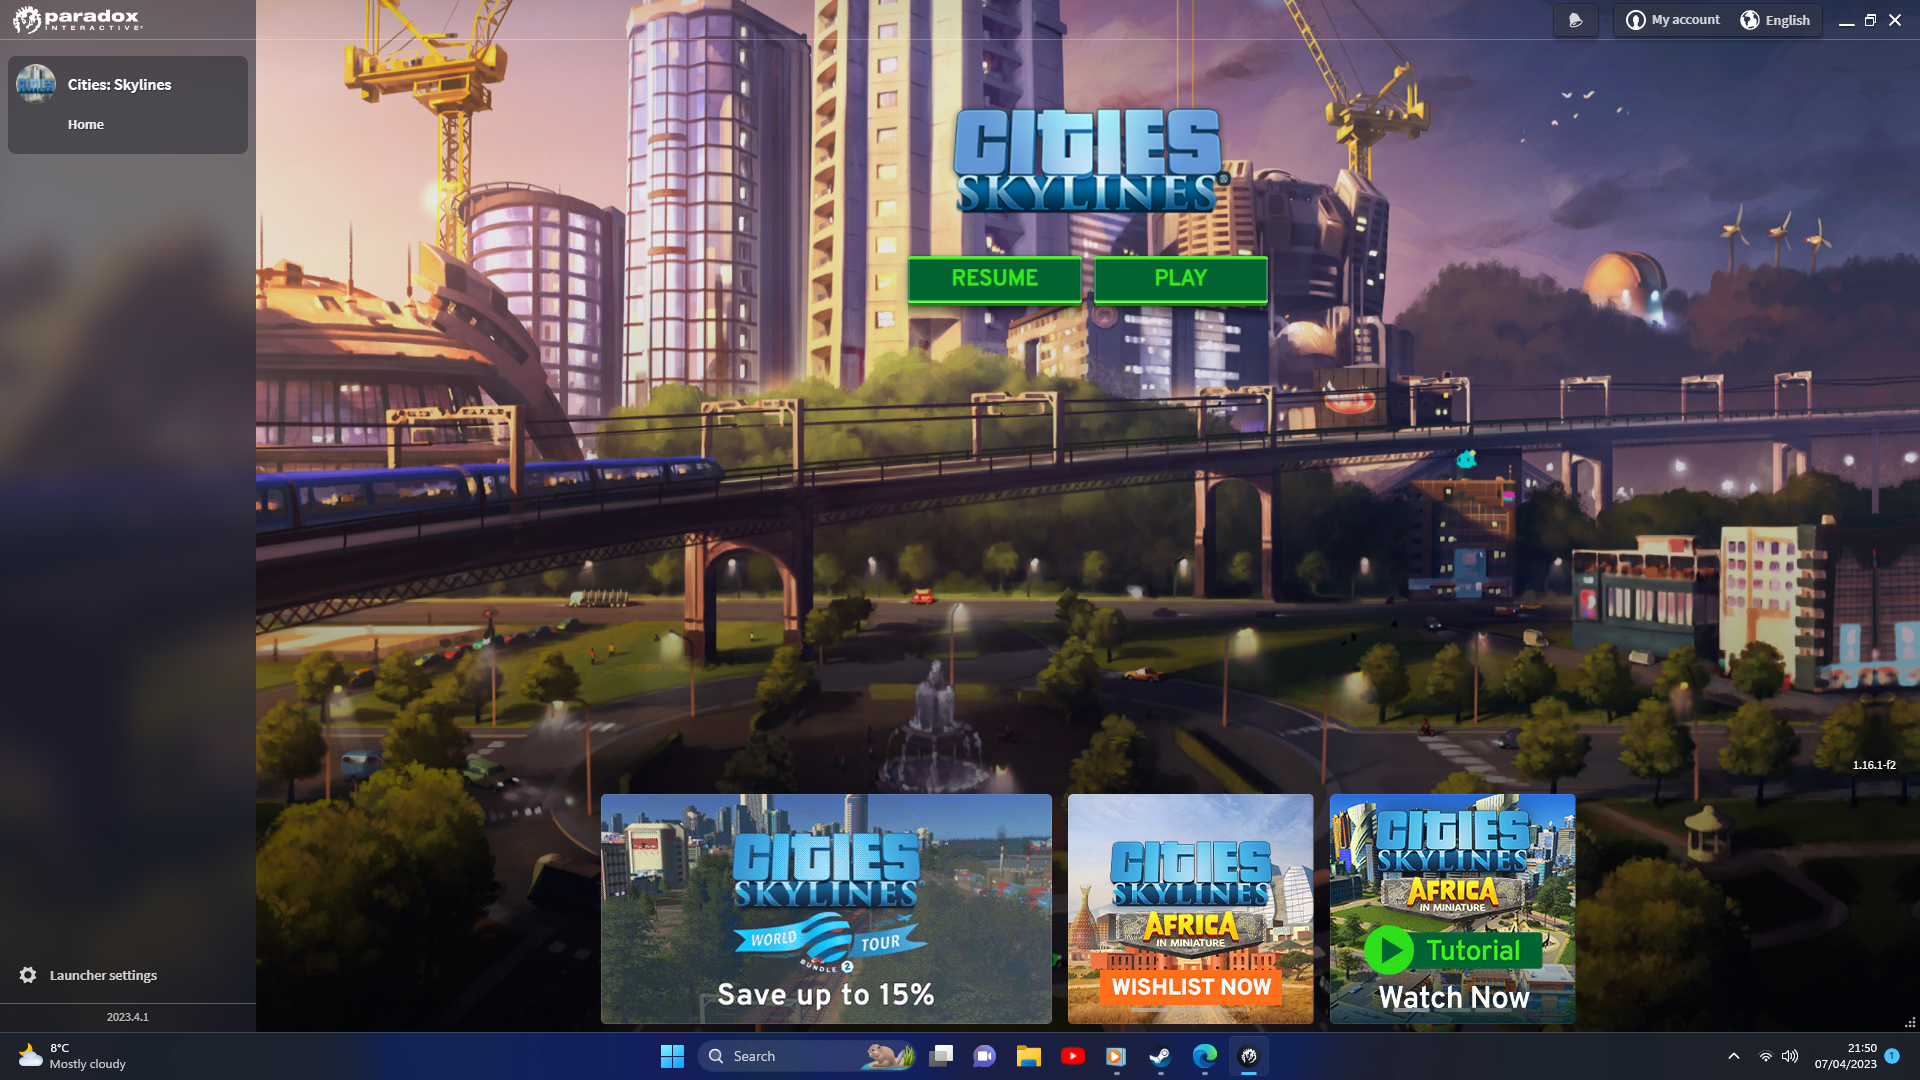Expand the hidden system tray icons
Screen dimensions: 1920x1080
1734,1056
